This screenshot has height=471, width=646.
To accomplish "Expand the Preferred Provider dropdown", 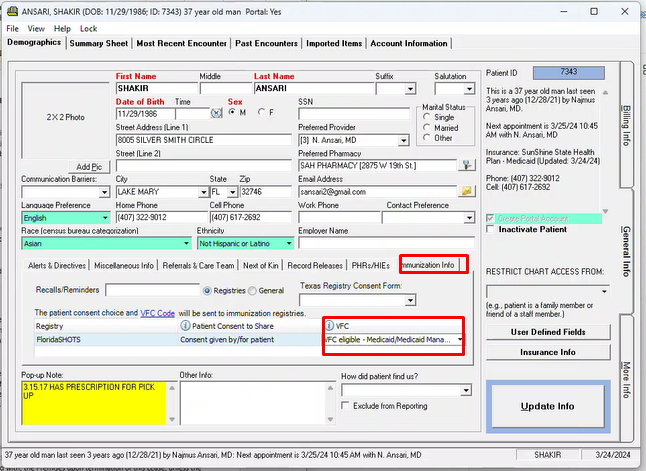I will click(x=410, y=140).
